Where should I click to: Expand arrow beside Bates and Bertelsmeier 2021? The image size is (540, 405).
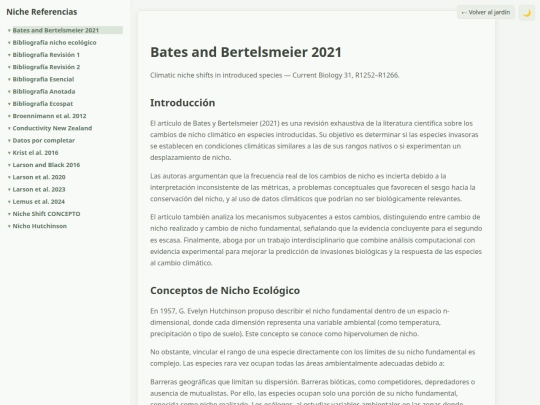[x=9, y=30]
